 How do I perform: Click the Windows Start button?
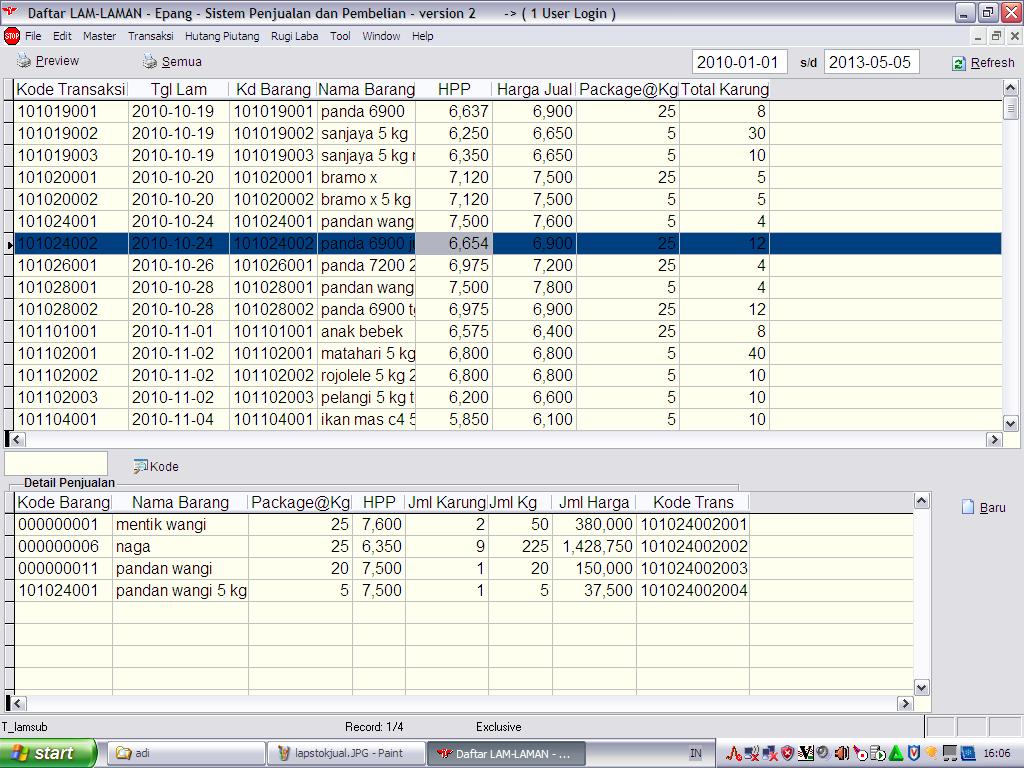point(48,753)
